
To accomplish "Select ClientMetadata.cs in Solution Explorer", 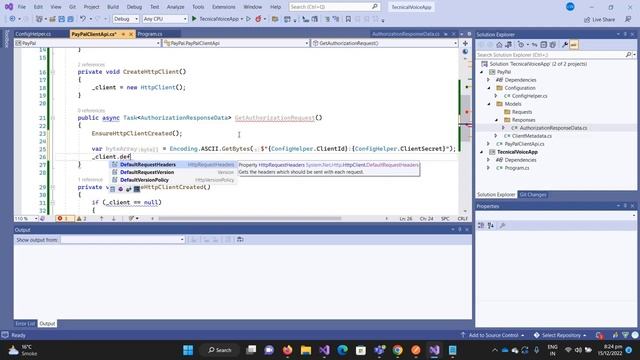I will [x=531, y=136].
